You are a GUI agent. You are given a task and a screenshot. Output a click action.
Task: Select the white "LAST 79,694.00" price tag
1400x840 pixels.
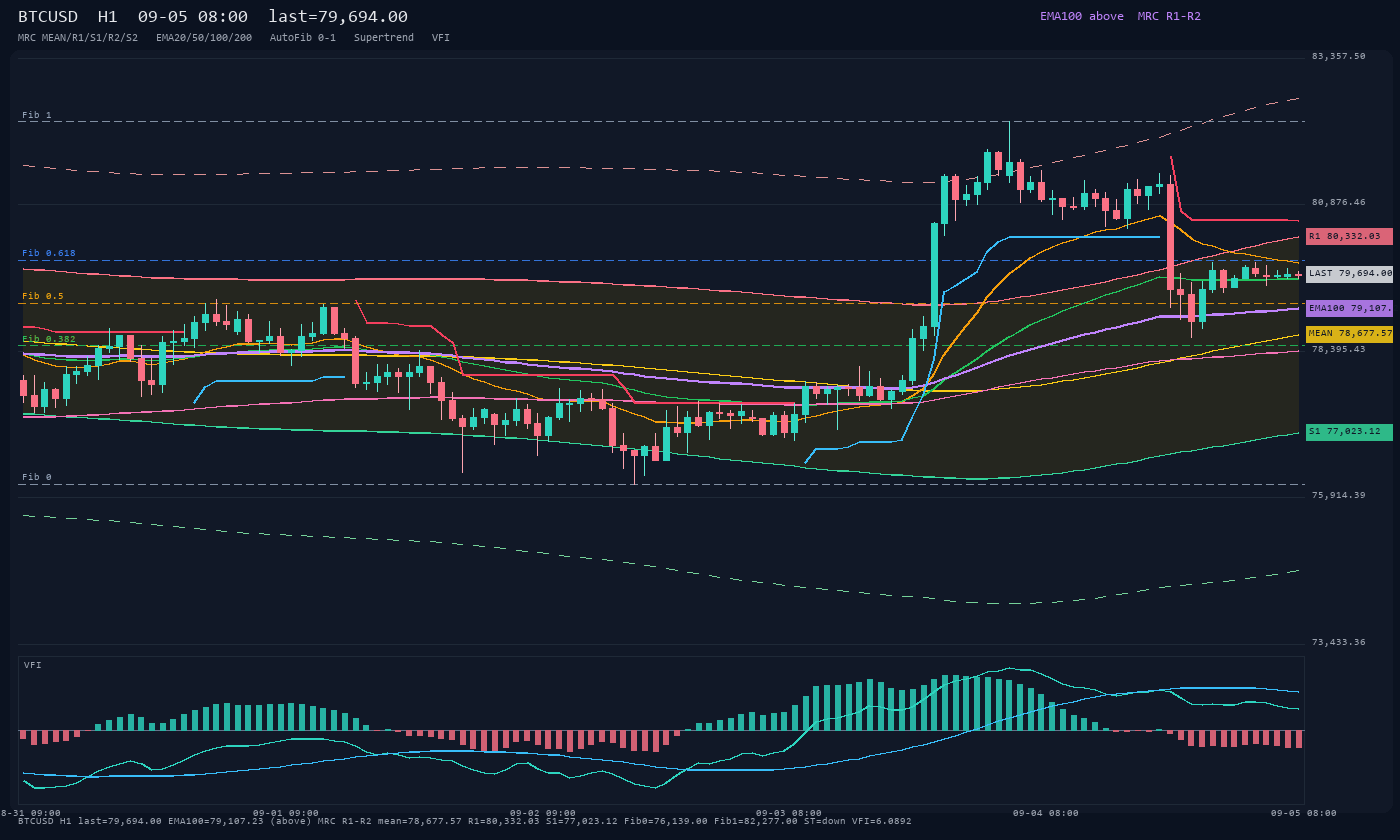click(x=1349, y=273)
